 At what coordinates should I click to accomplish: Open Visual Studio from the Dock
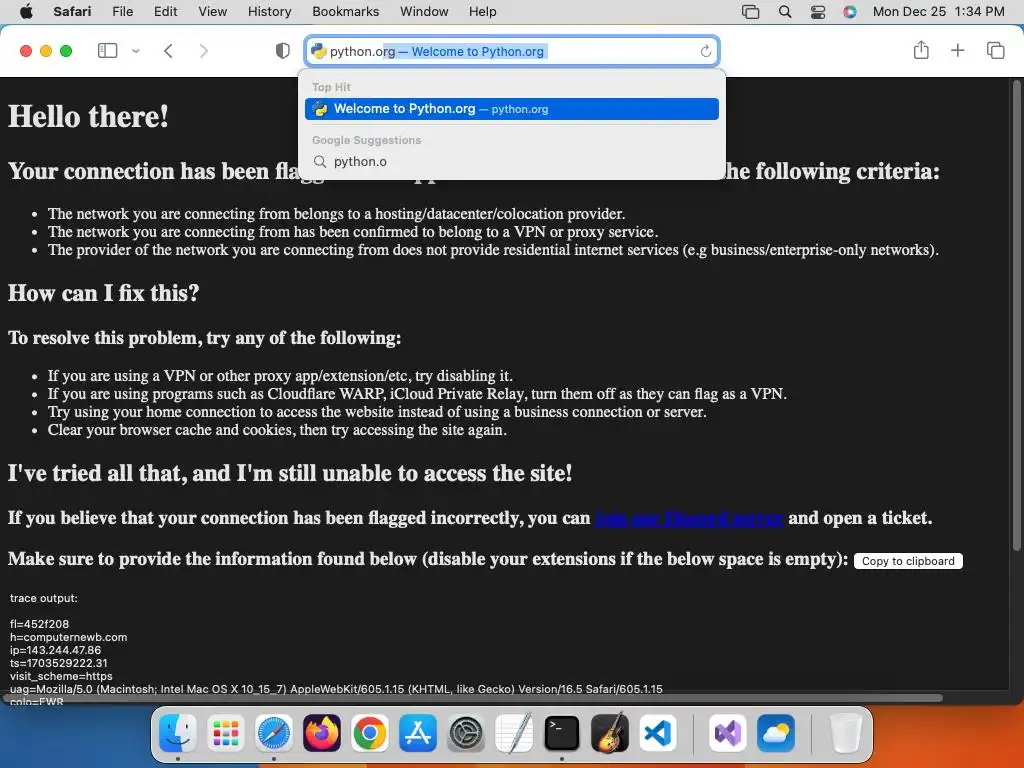pyautogui.click(x=727, y=733)
